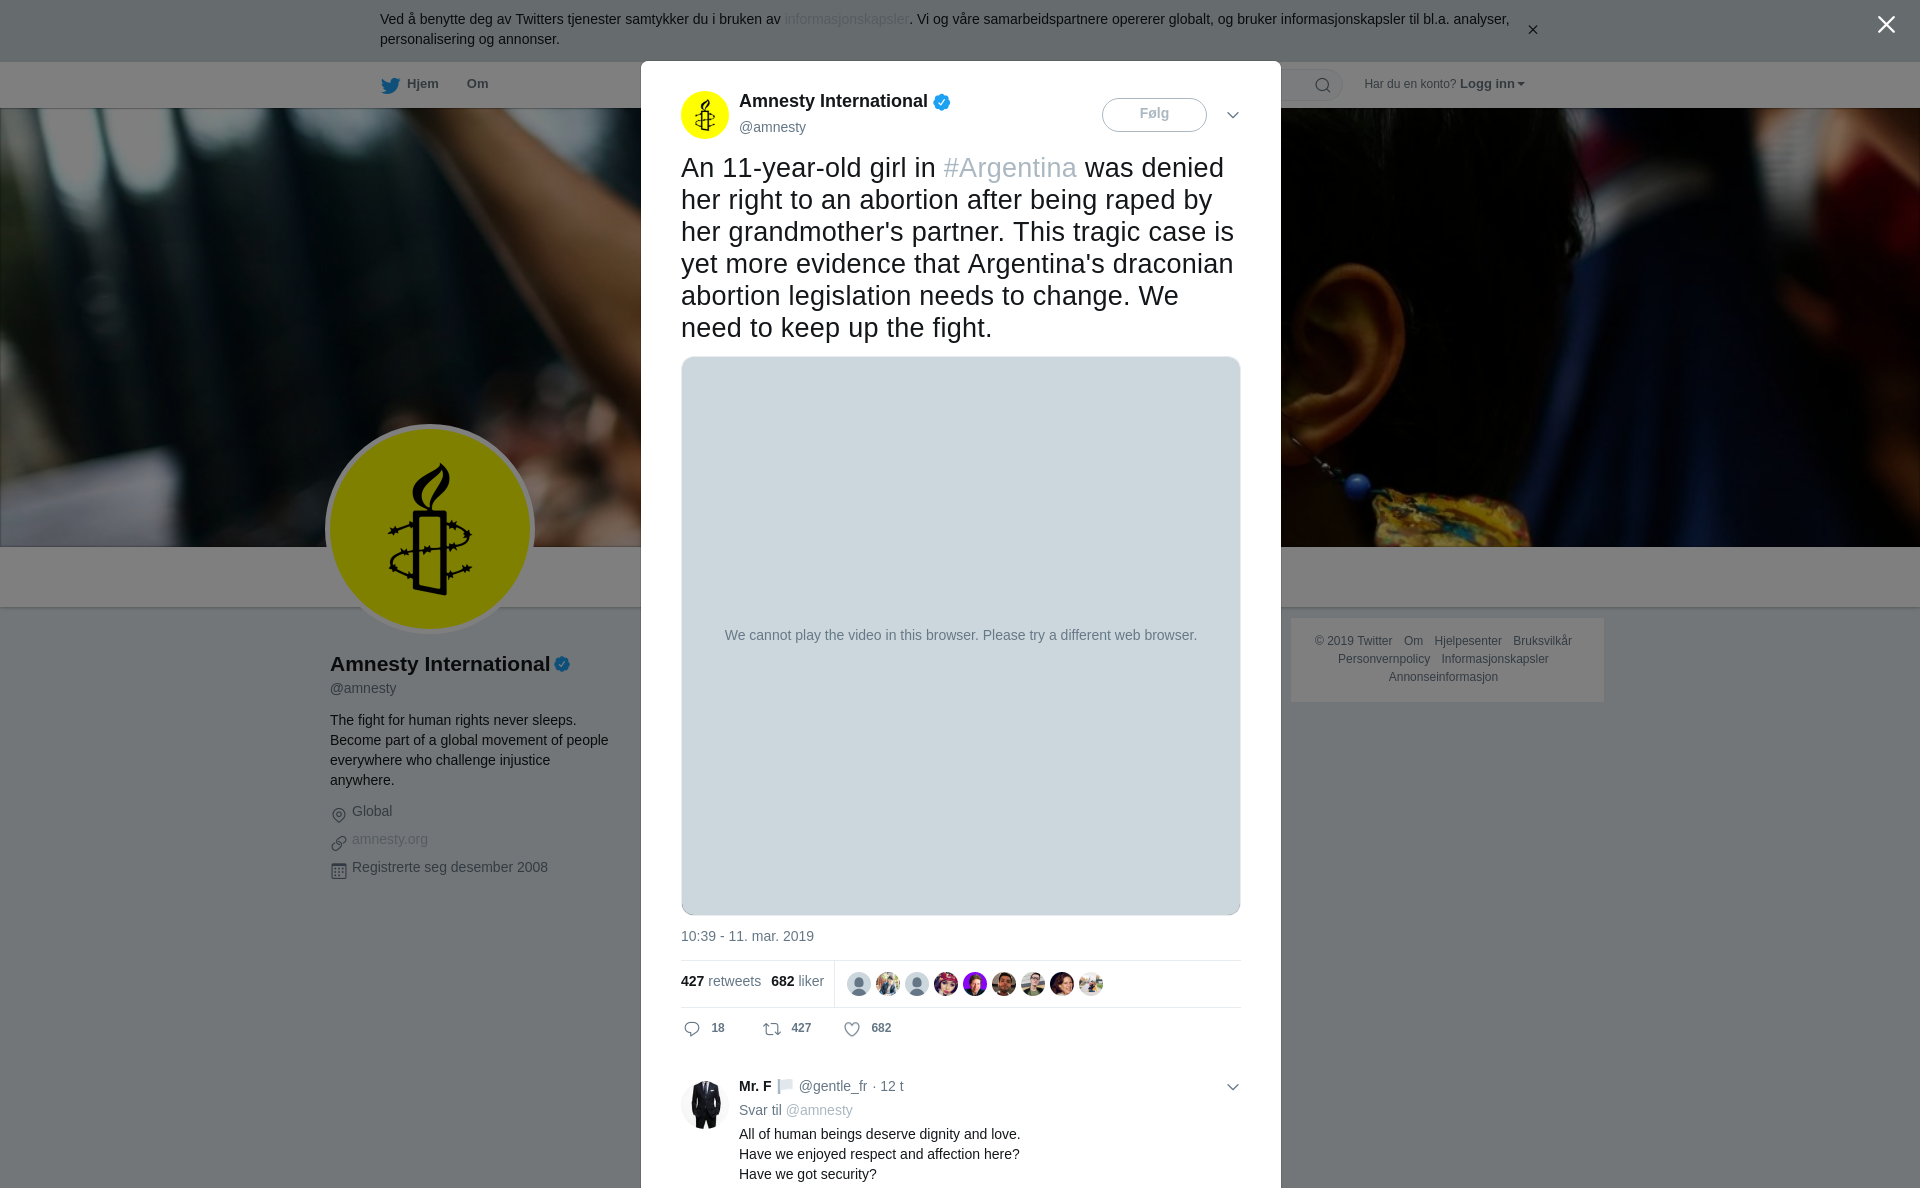Expand the tweet options chevron
This screenshot has height=1188, width=1920.
tap(1233, 115)
